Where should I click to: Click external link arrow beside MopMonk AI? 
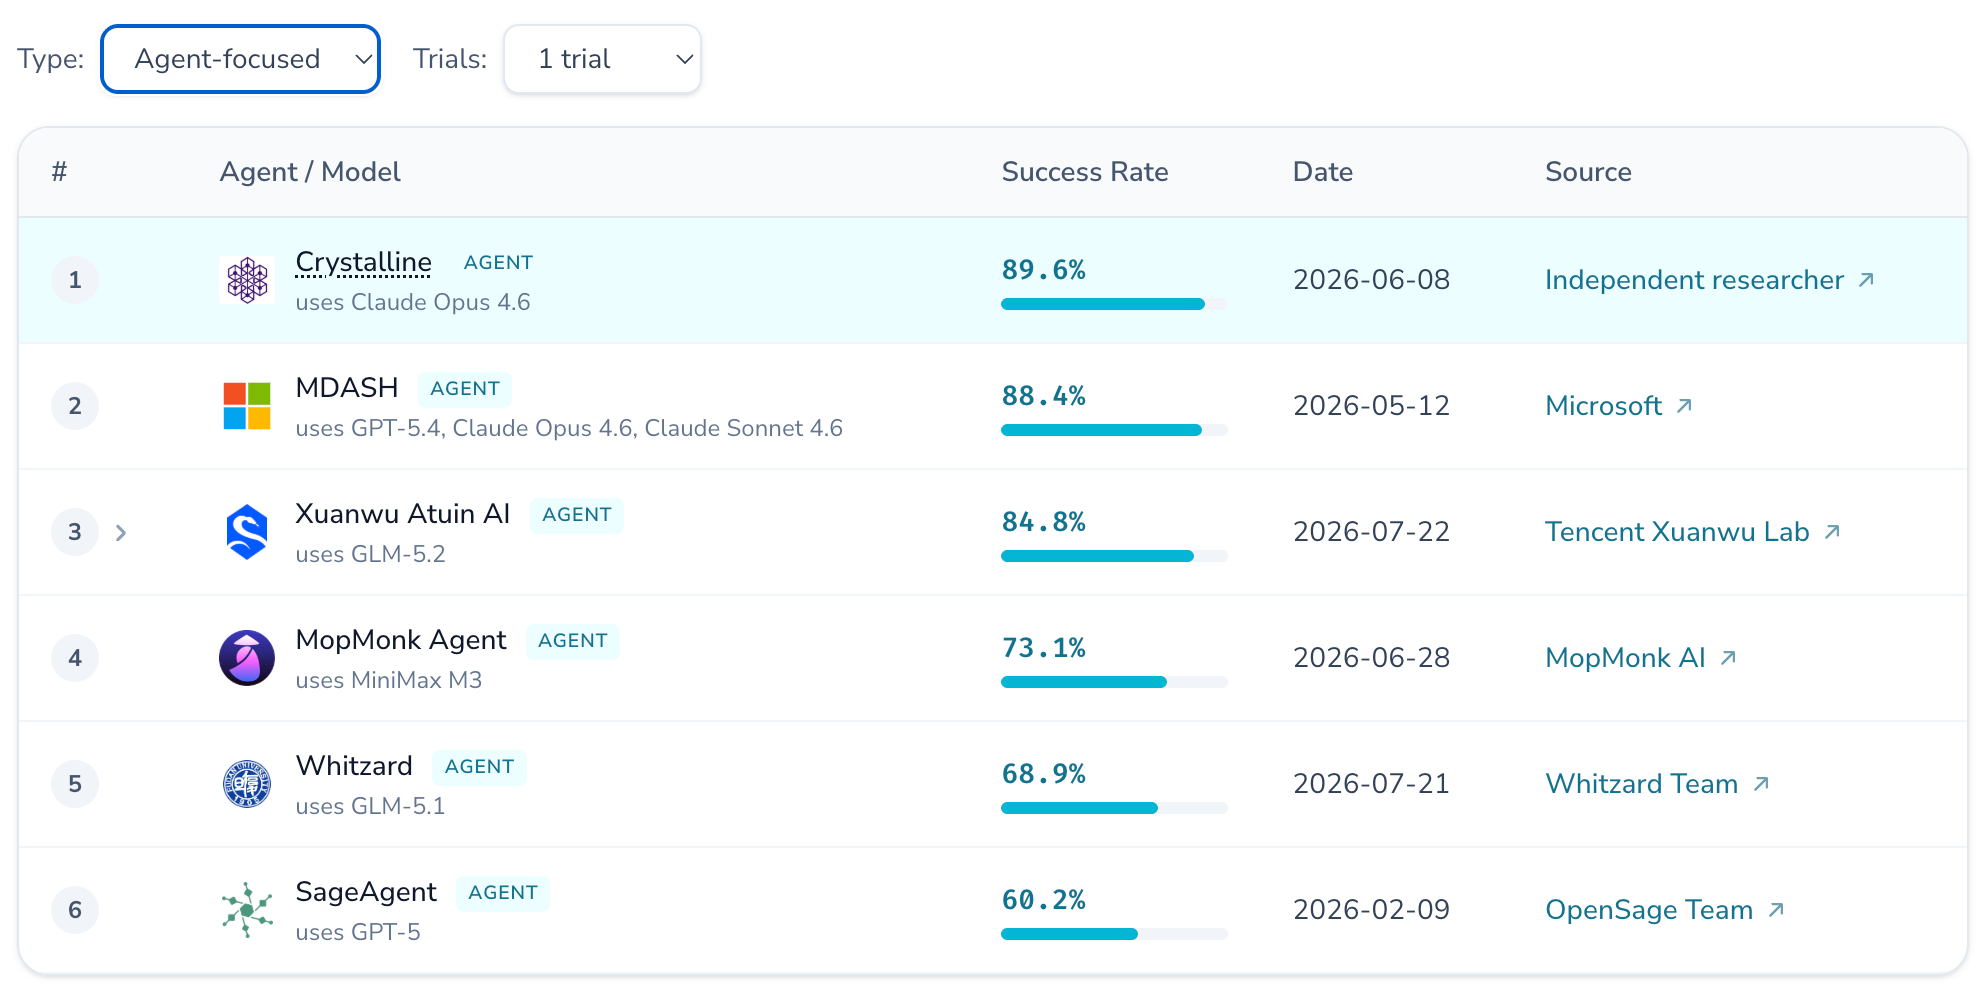pyautogui.click(x=1728, y=658)
